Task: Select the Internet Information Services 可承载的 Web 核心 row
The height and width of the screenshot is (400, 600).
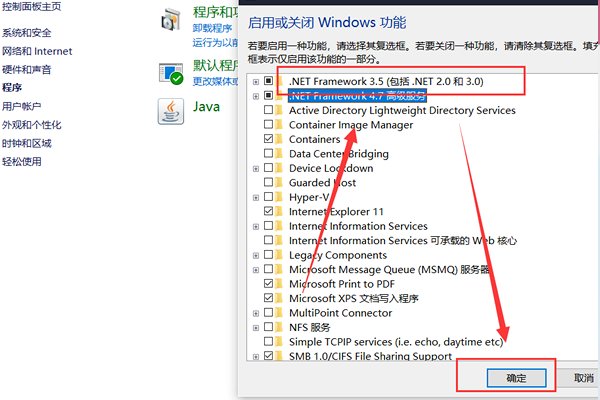Action: click(403, 240)
